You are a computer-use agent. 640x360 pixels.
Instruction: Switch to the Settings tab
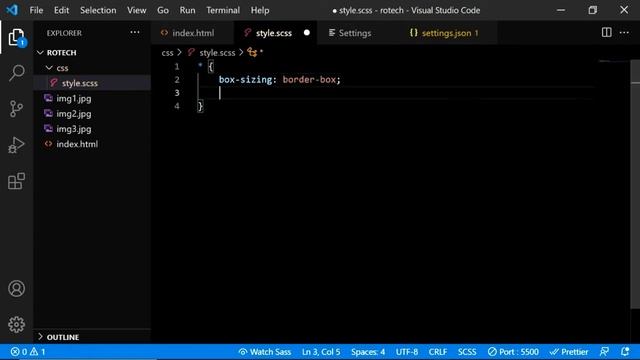[354, 33]
